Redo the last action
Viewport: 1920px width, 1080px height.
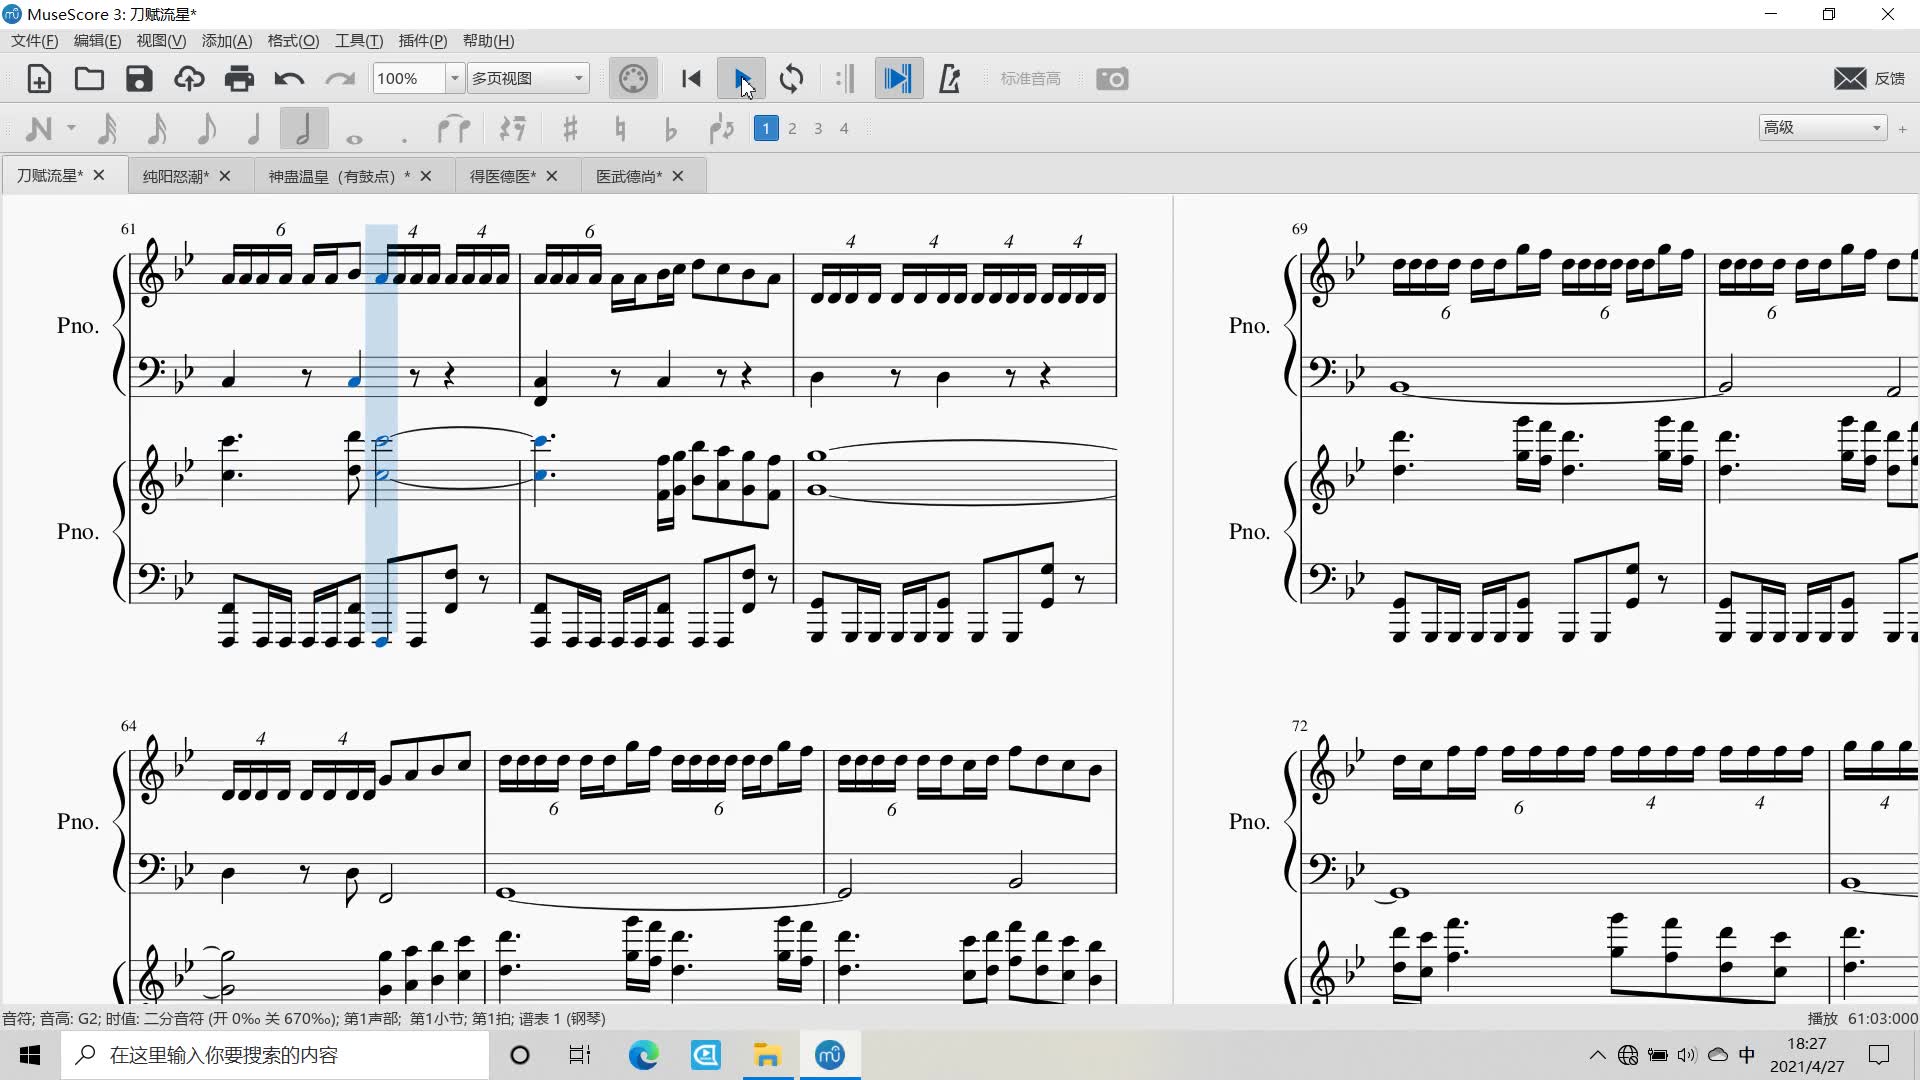340,79
